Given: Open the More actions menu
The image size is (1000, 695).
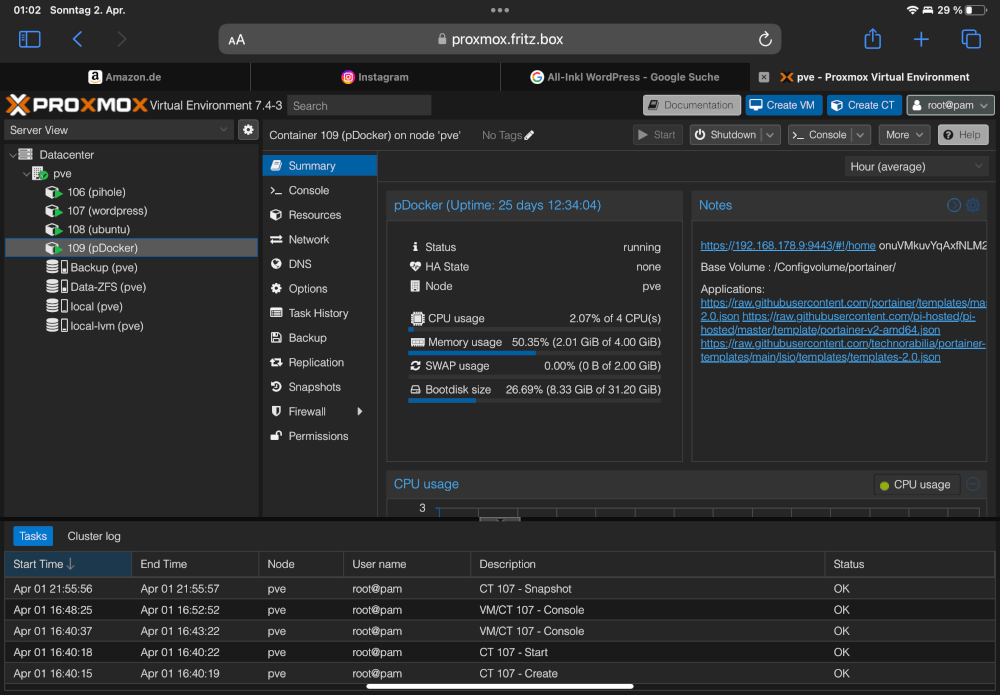Looking at the screenshot, I should 904,135.
